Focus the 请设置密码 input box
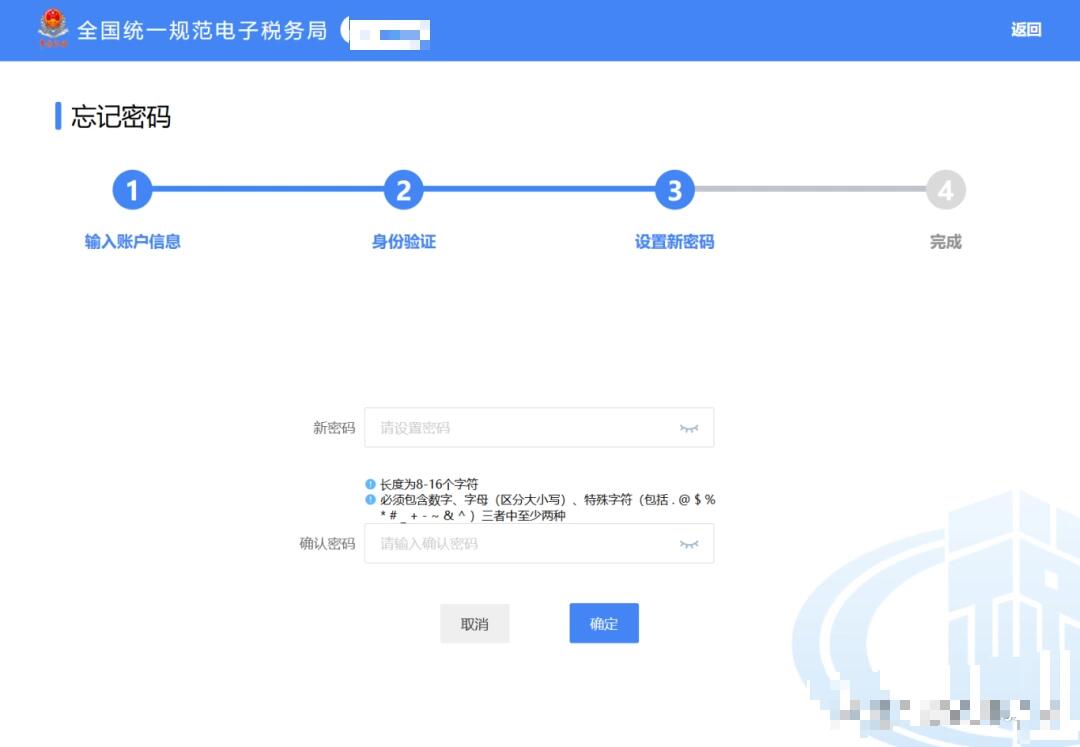The image size is (1080, 747). 520,428
